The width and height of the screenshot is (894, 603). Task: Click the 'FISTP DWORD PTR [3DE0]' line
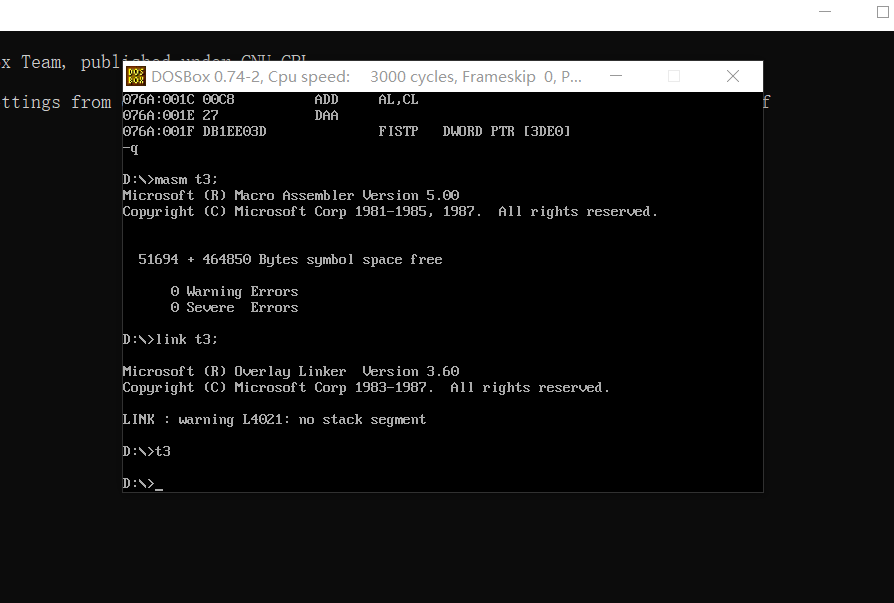pyautogui.click(x=347, y=132)
